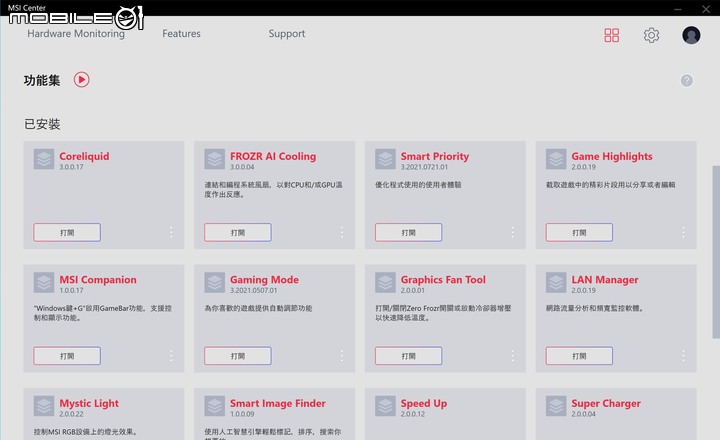Image resolution: width=720 pixels, height=440 pixels.
Task: Open Game Highlights via 打開 button
Action: [x=579, y=232]
